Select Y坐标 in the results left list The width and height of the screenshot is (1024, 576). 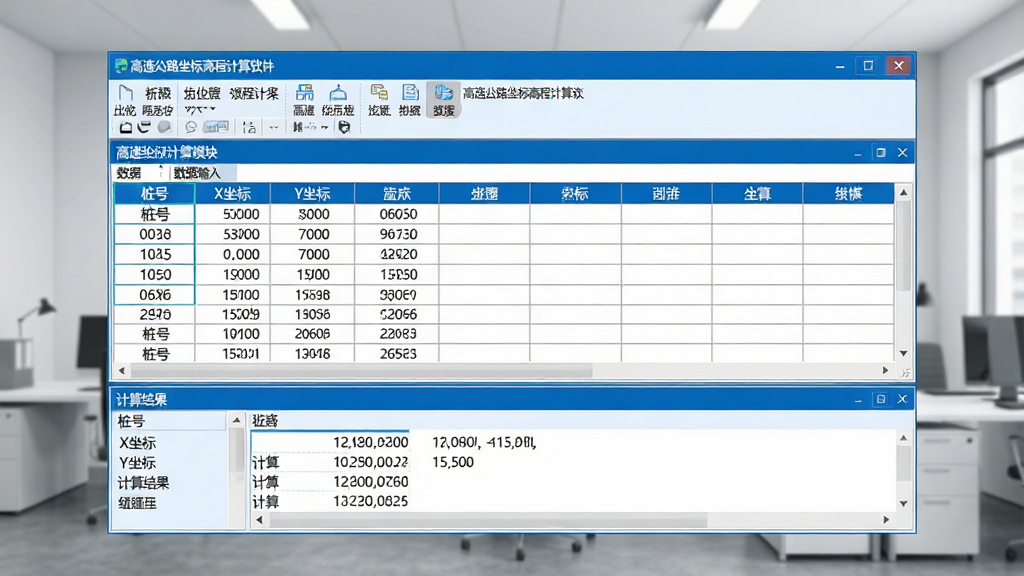click(137, 463)
